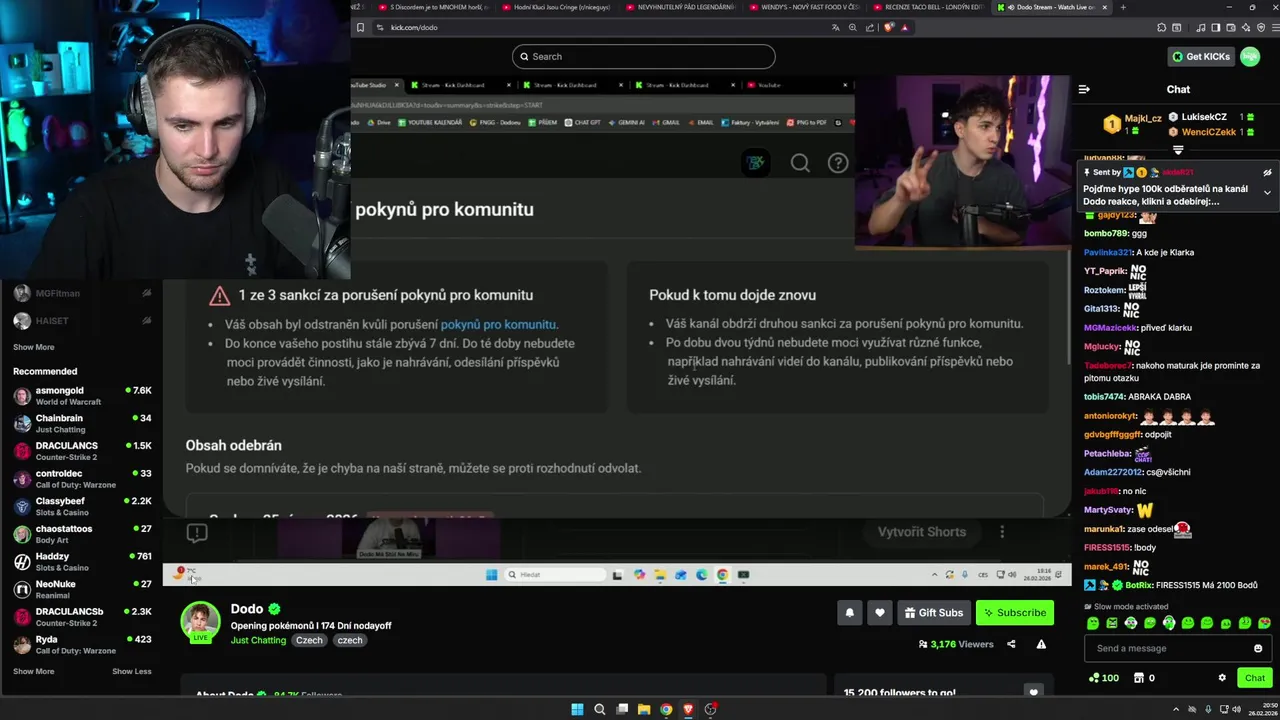Open Classybeef's recommended channel
1280x720 pixels.
(82, 506)
